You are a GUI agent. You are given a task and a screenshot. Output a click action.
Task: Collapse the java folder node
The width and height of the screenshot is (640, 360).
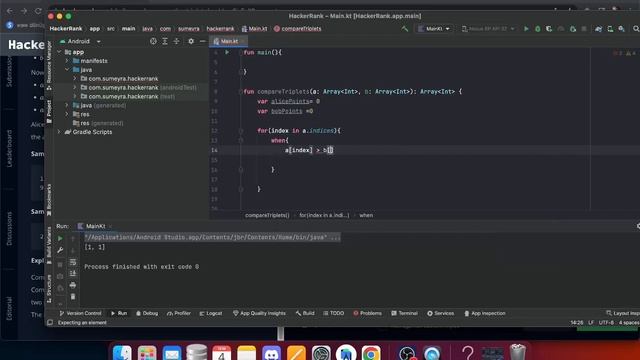[67, 70]
